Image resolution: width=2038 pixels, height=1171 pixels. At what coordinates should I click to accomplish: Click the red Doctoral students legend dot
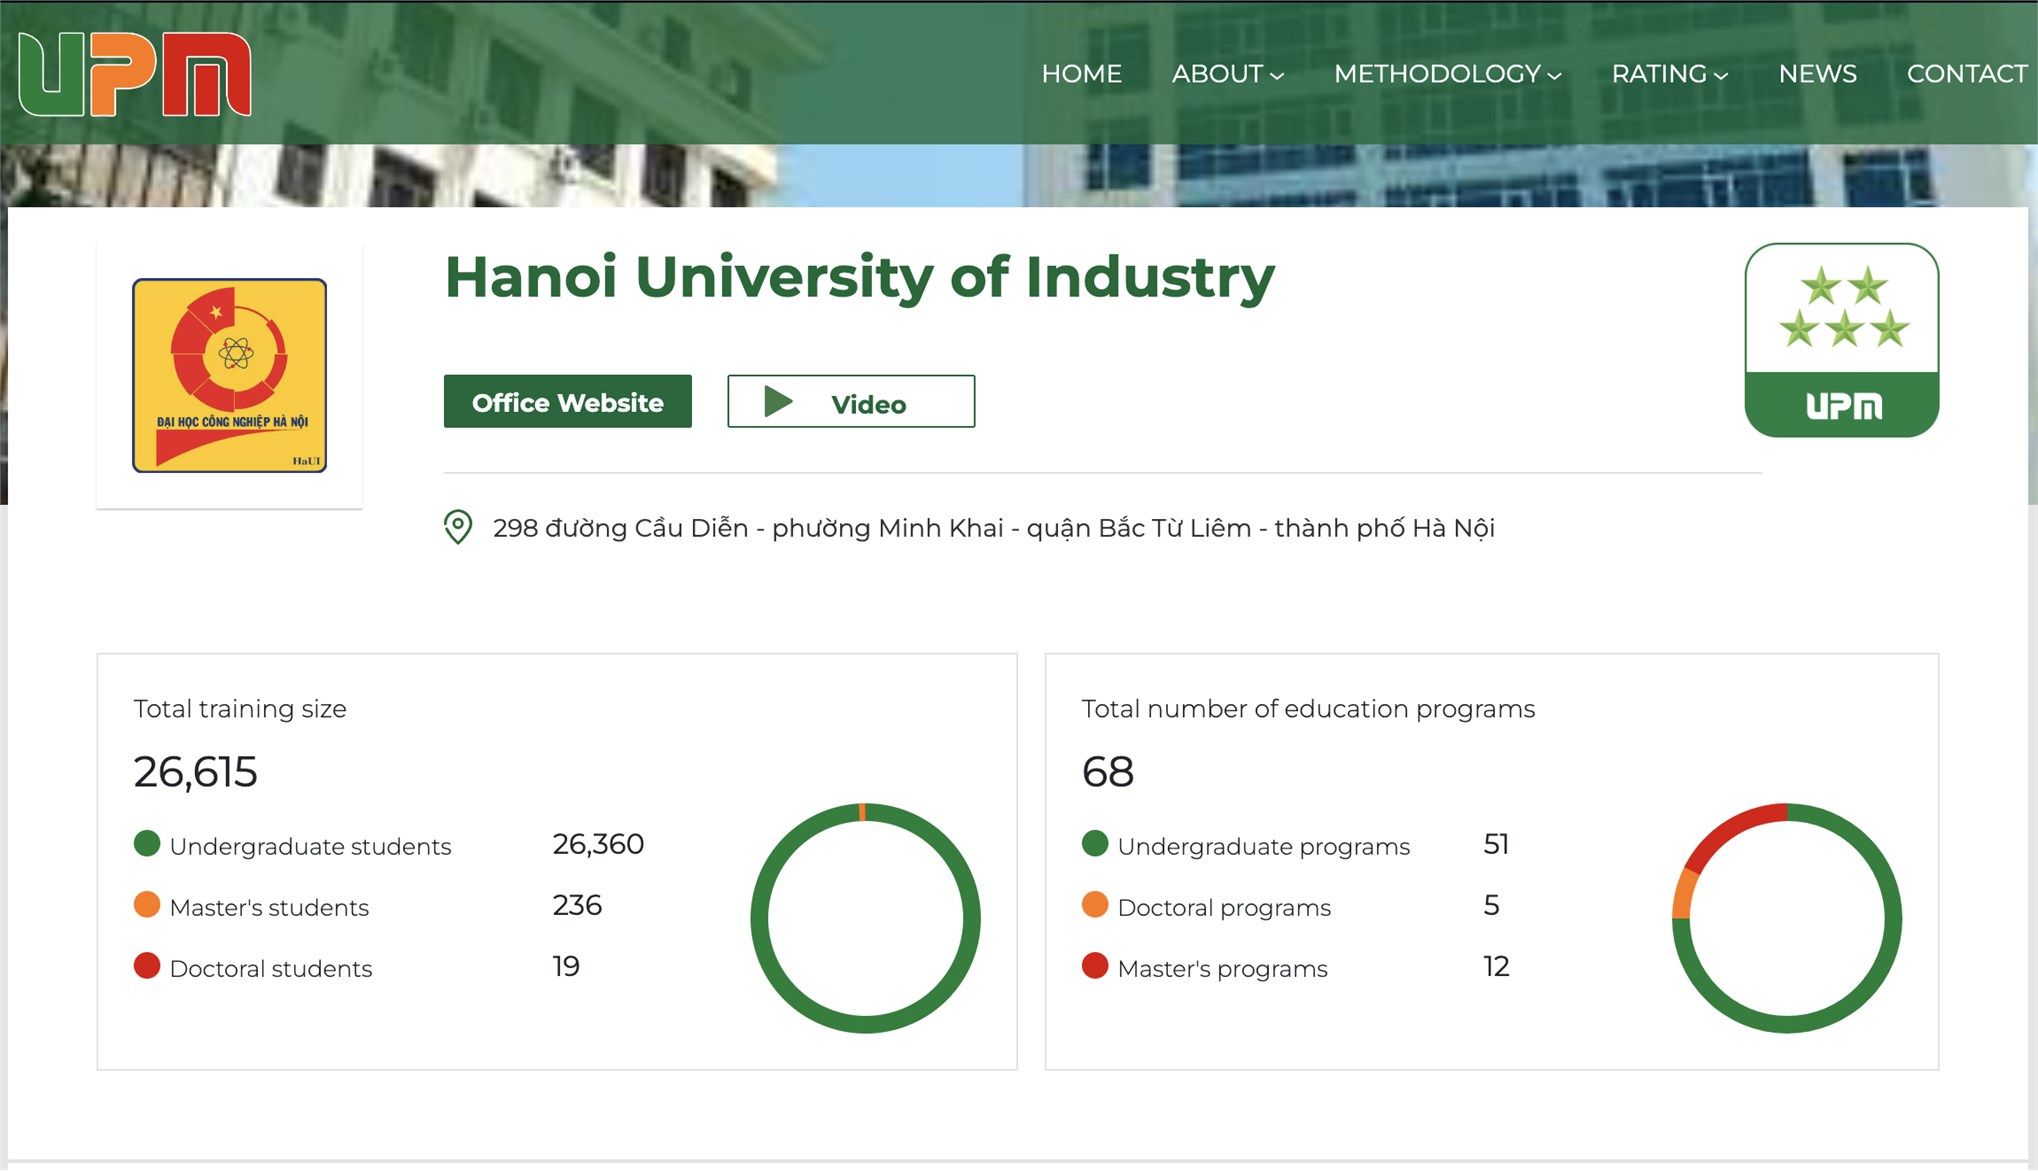147,966
